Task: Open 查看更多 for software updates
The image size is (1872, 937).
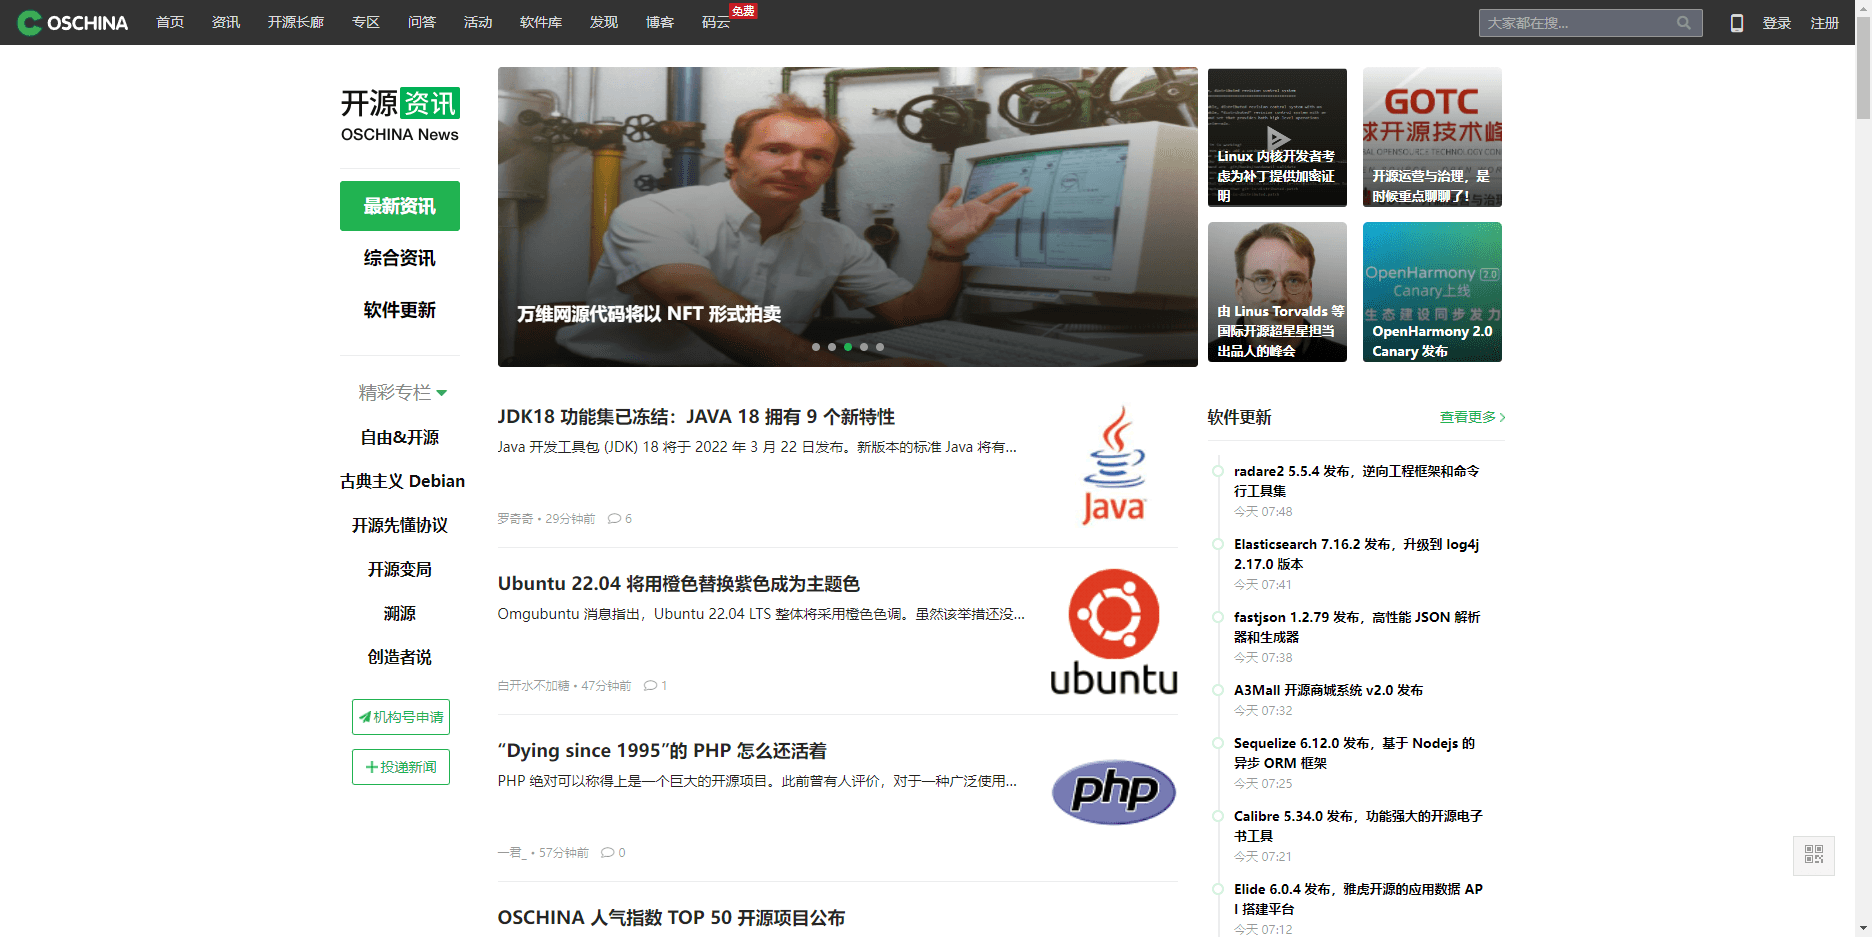Action: click(x=1472, y=417)
